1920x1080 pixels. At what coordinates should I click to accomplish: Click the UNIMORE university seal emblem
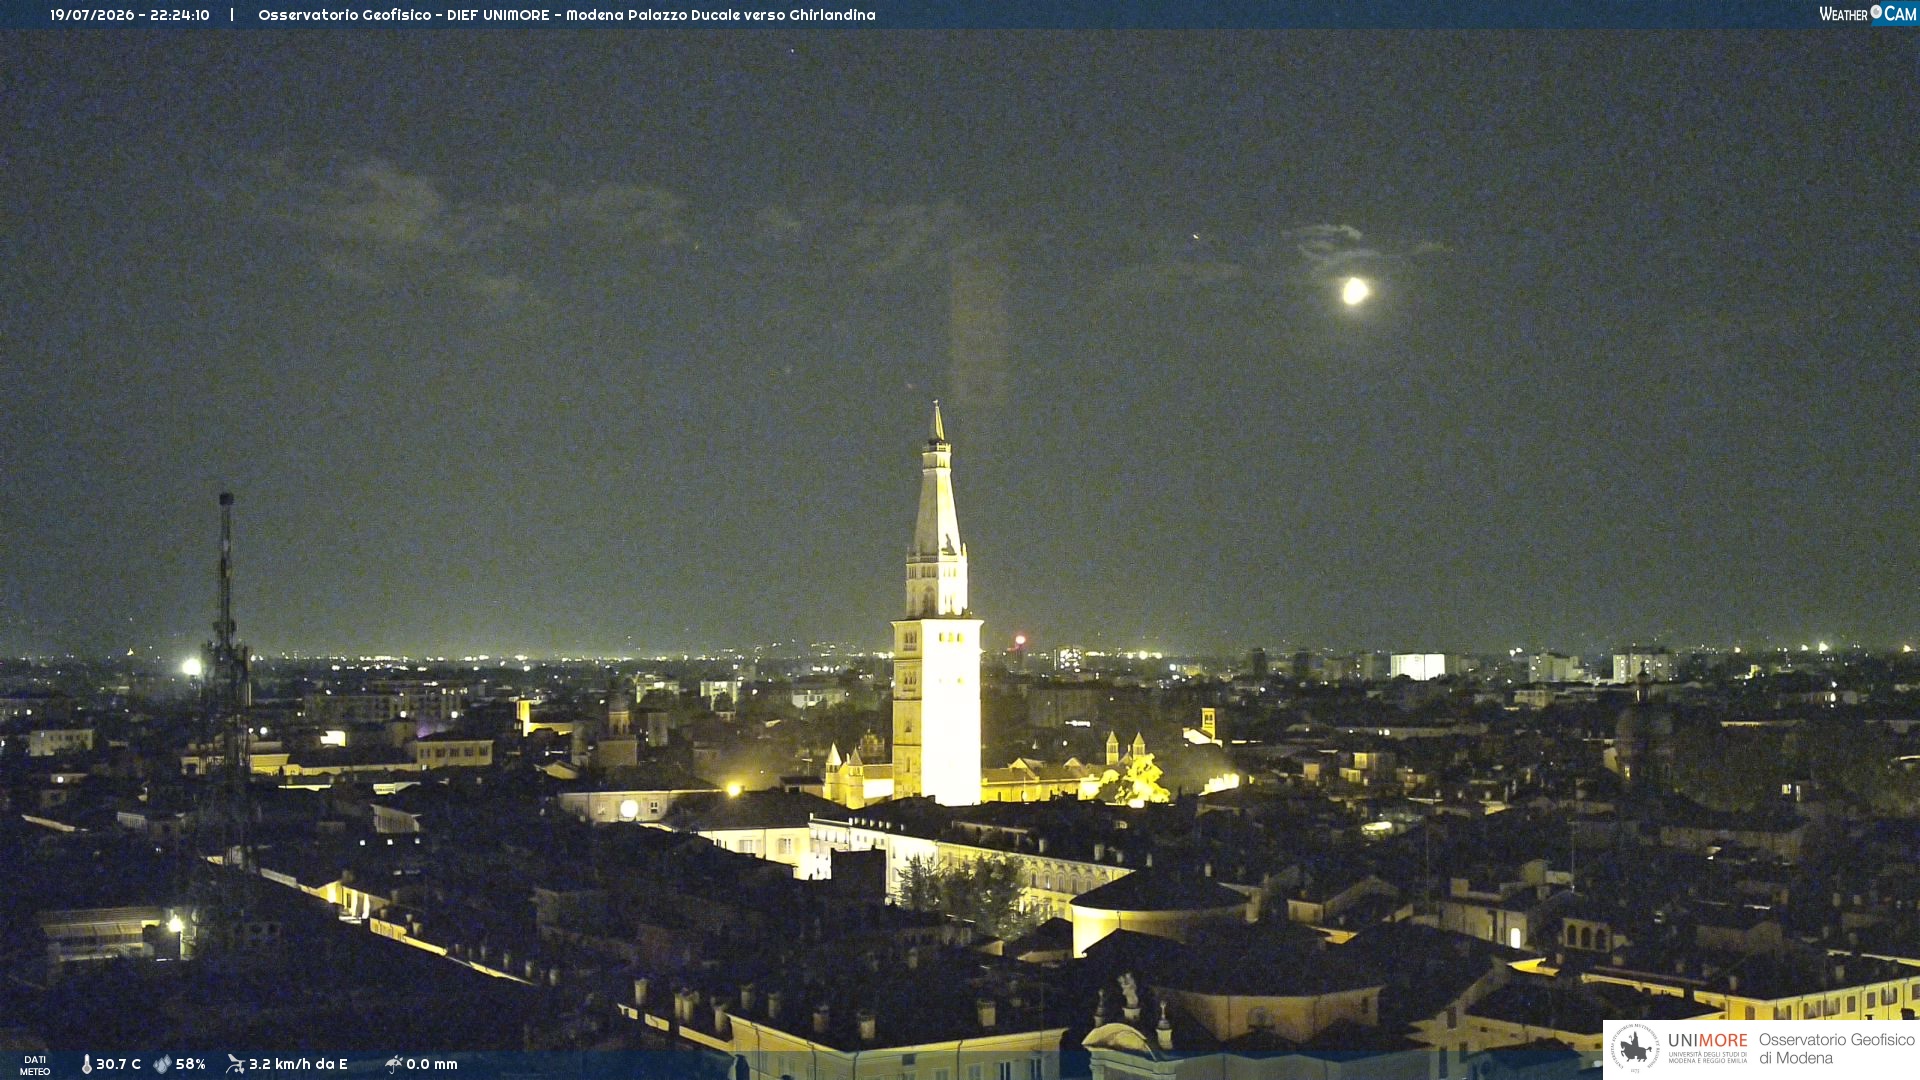click(1635, 1048)
